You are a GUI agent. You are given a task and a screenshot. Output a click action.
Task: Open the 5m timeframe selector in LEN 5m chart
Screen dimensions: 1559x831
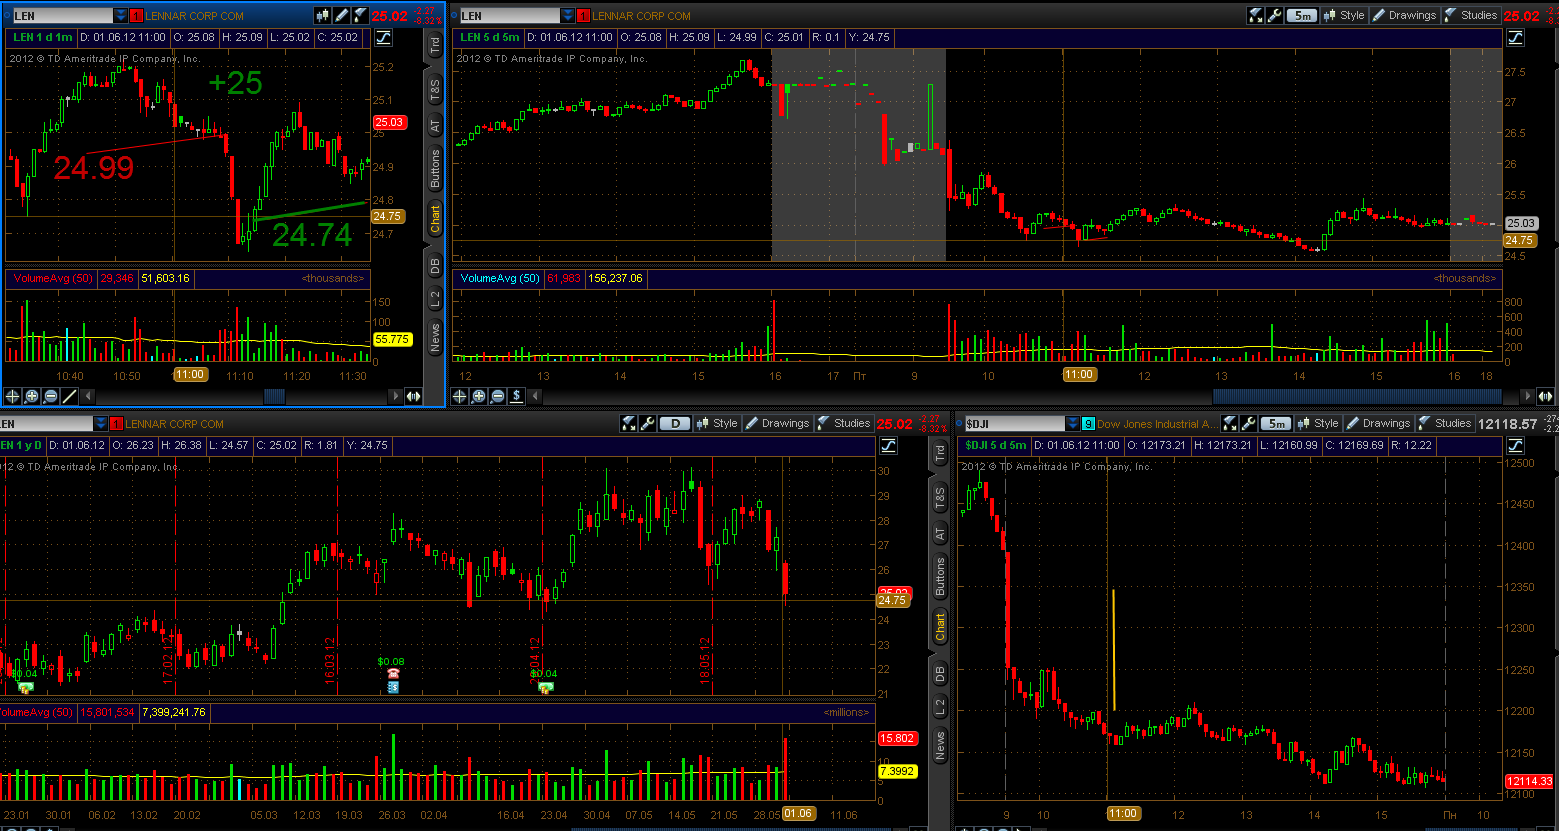1301,15
